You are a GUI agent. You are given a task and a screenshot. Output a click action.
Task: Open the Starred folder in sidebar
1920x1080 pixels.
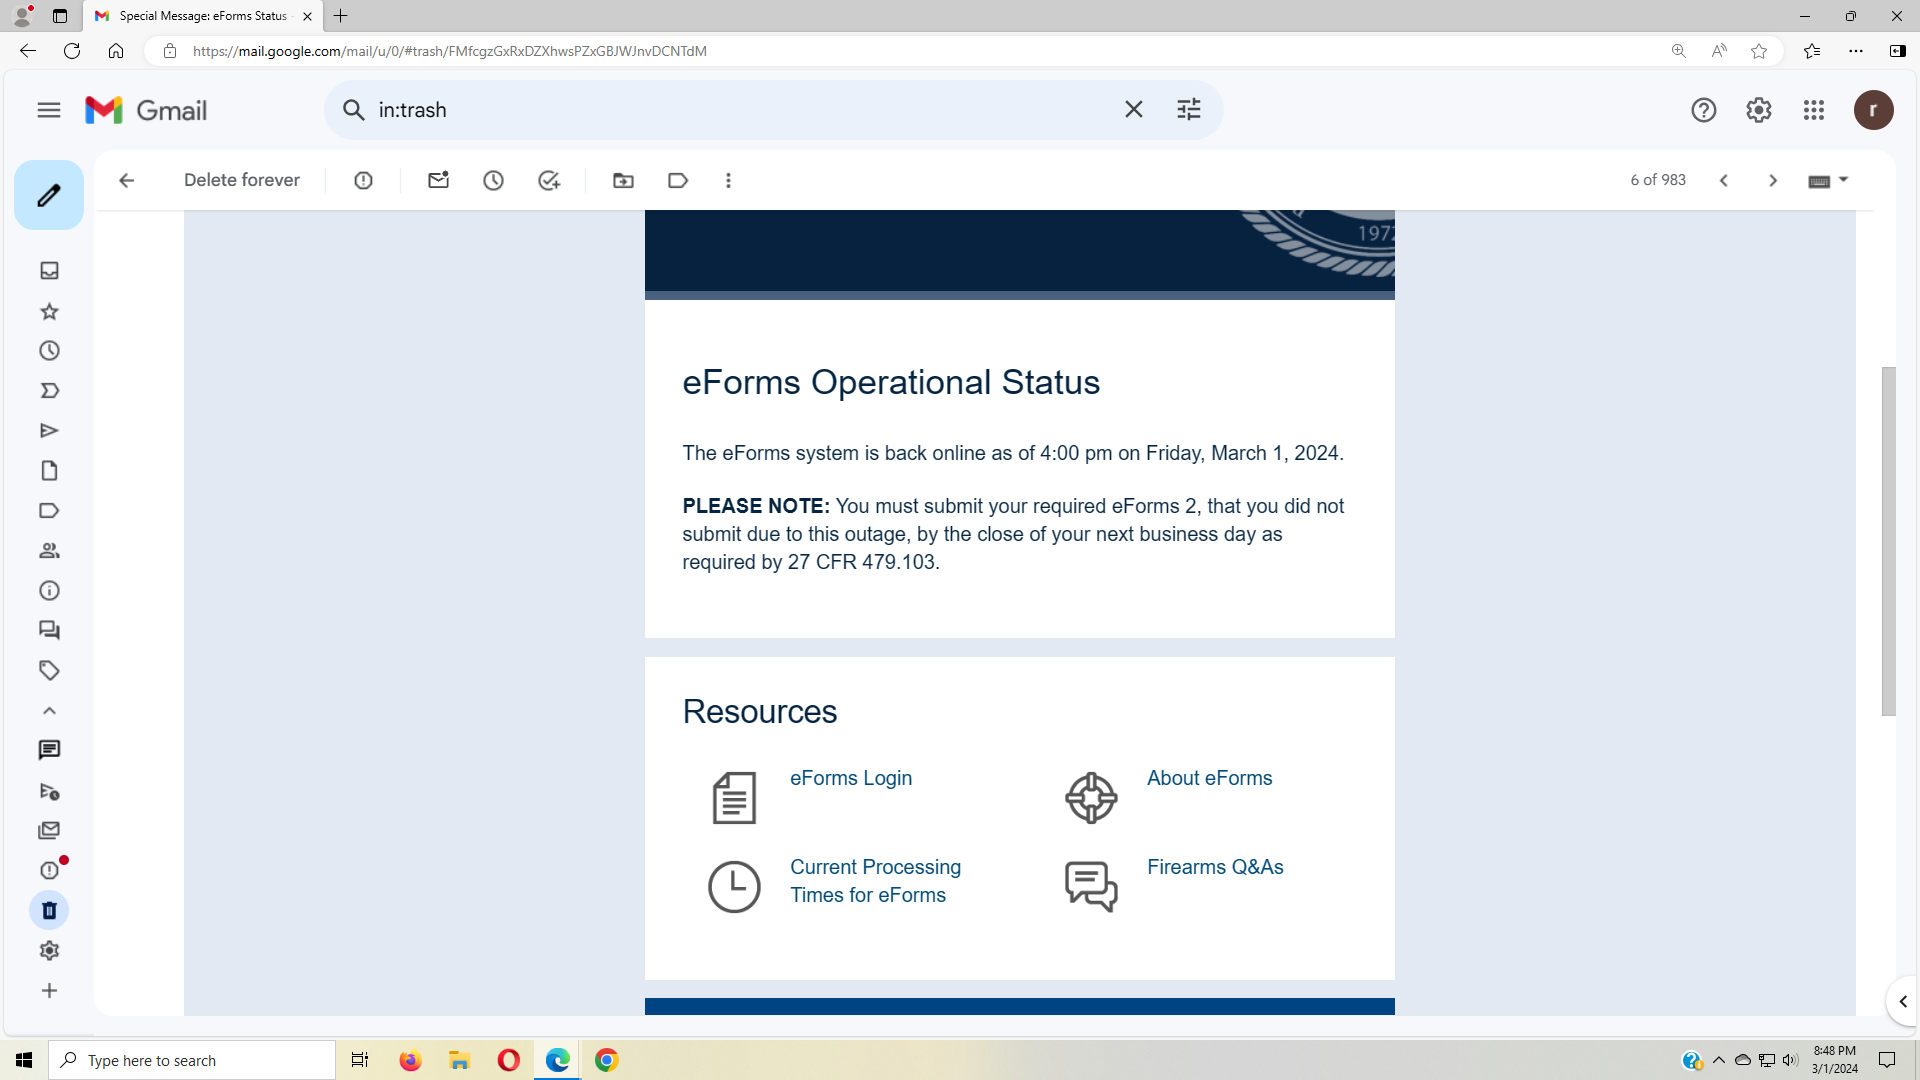click(49, 311)
